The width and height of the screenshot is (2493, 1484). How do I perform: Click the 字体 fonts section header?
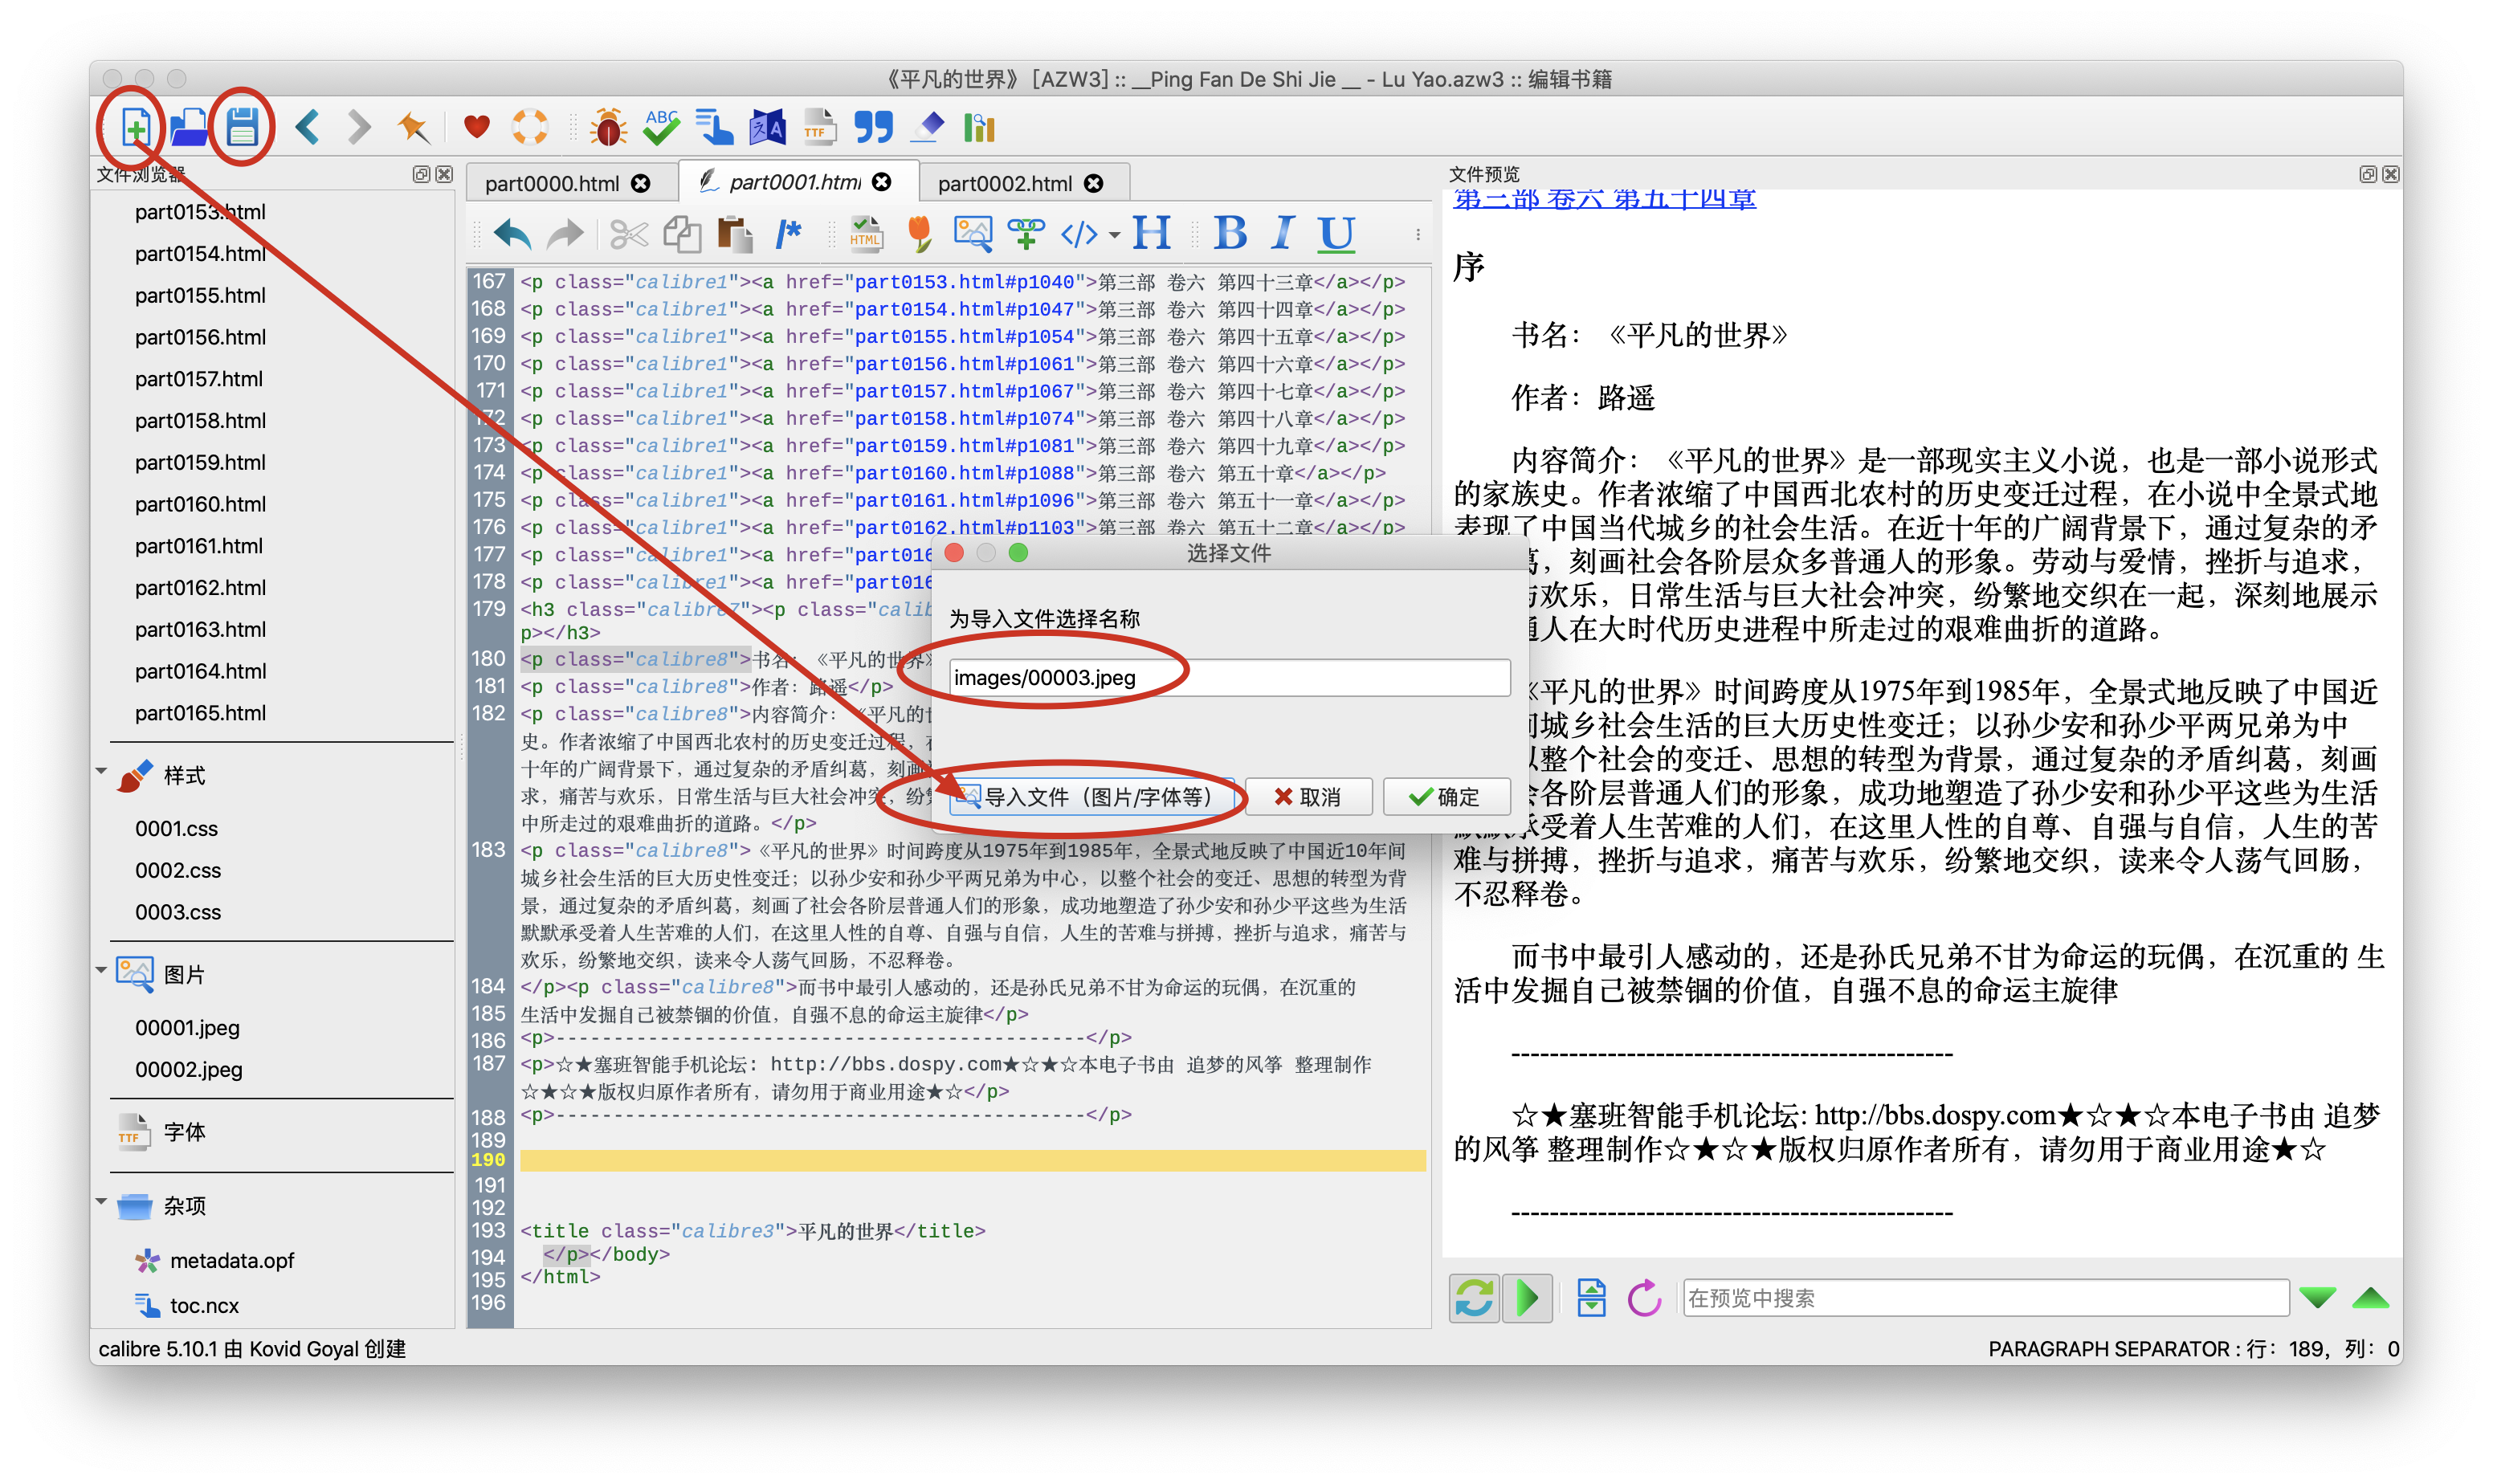[185, 1132]
